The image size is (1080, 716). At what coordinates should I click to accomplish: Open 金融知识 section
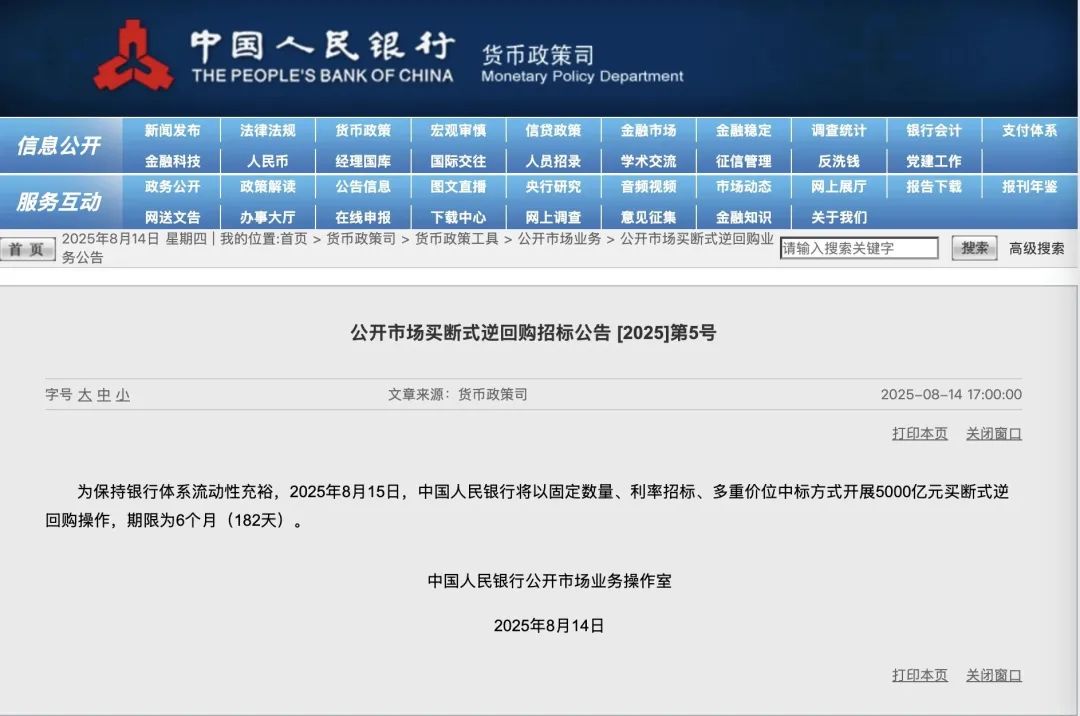pos(743,218)
